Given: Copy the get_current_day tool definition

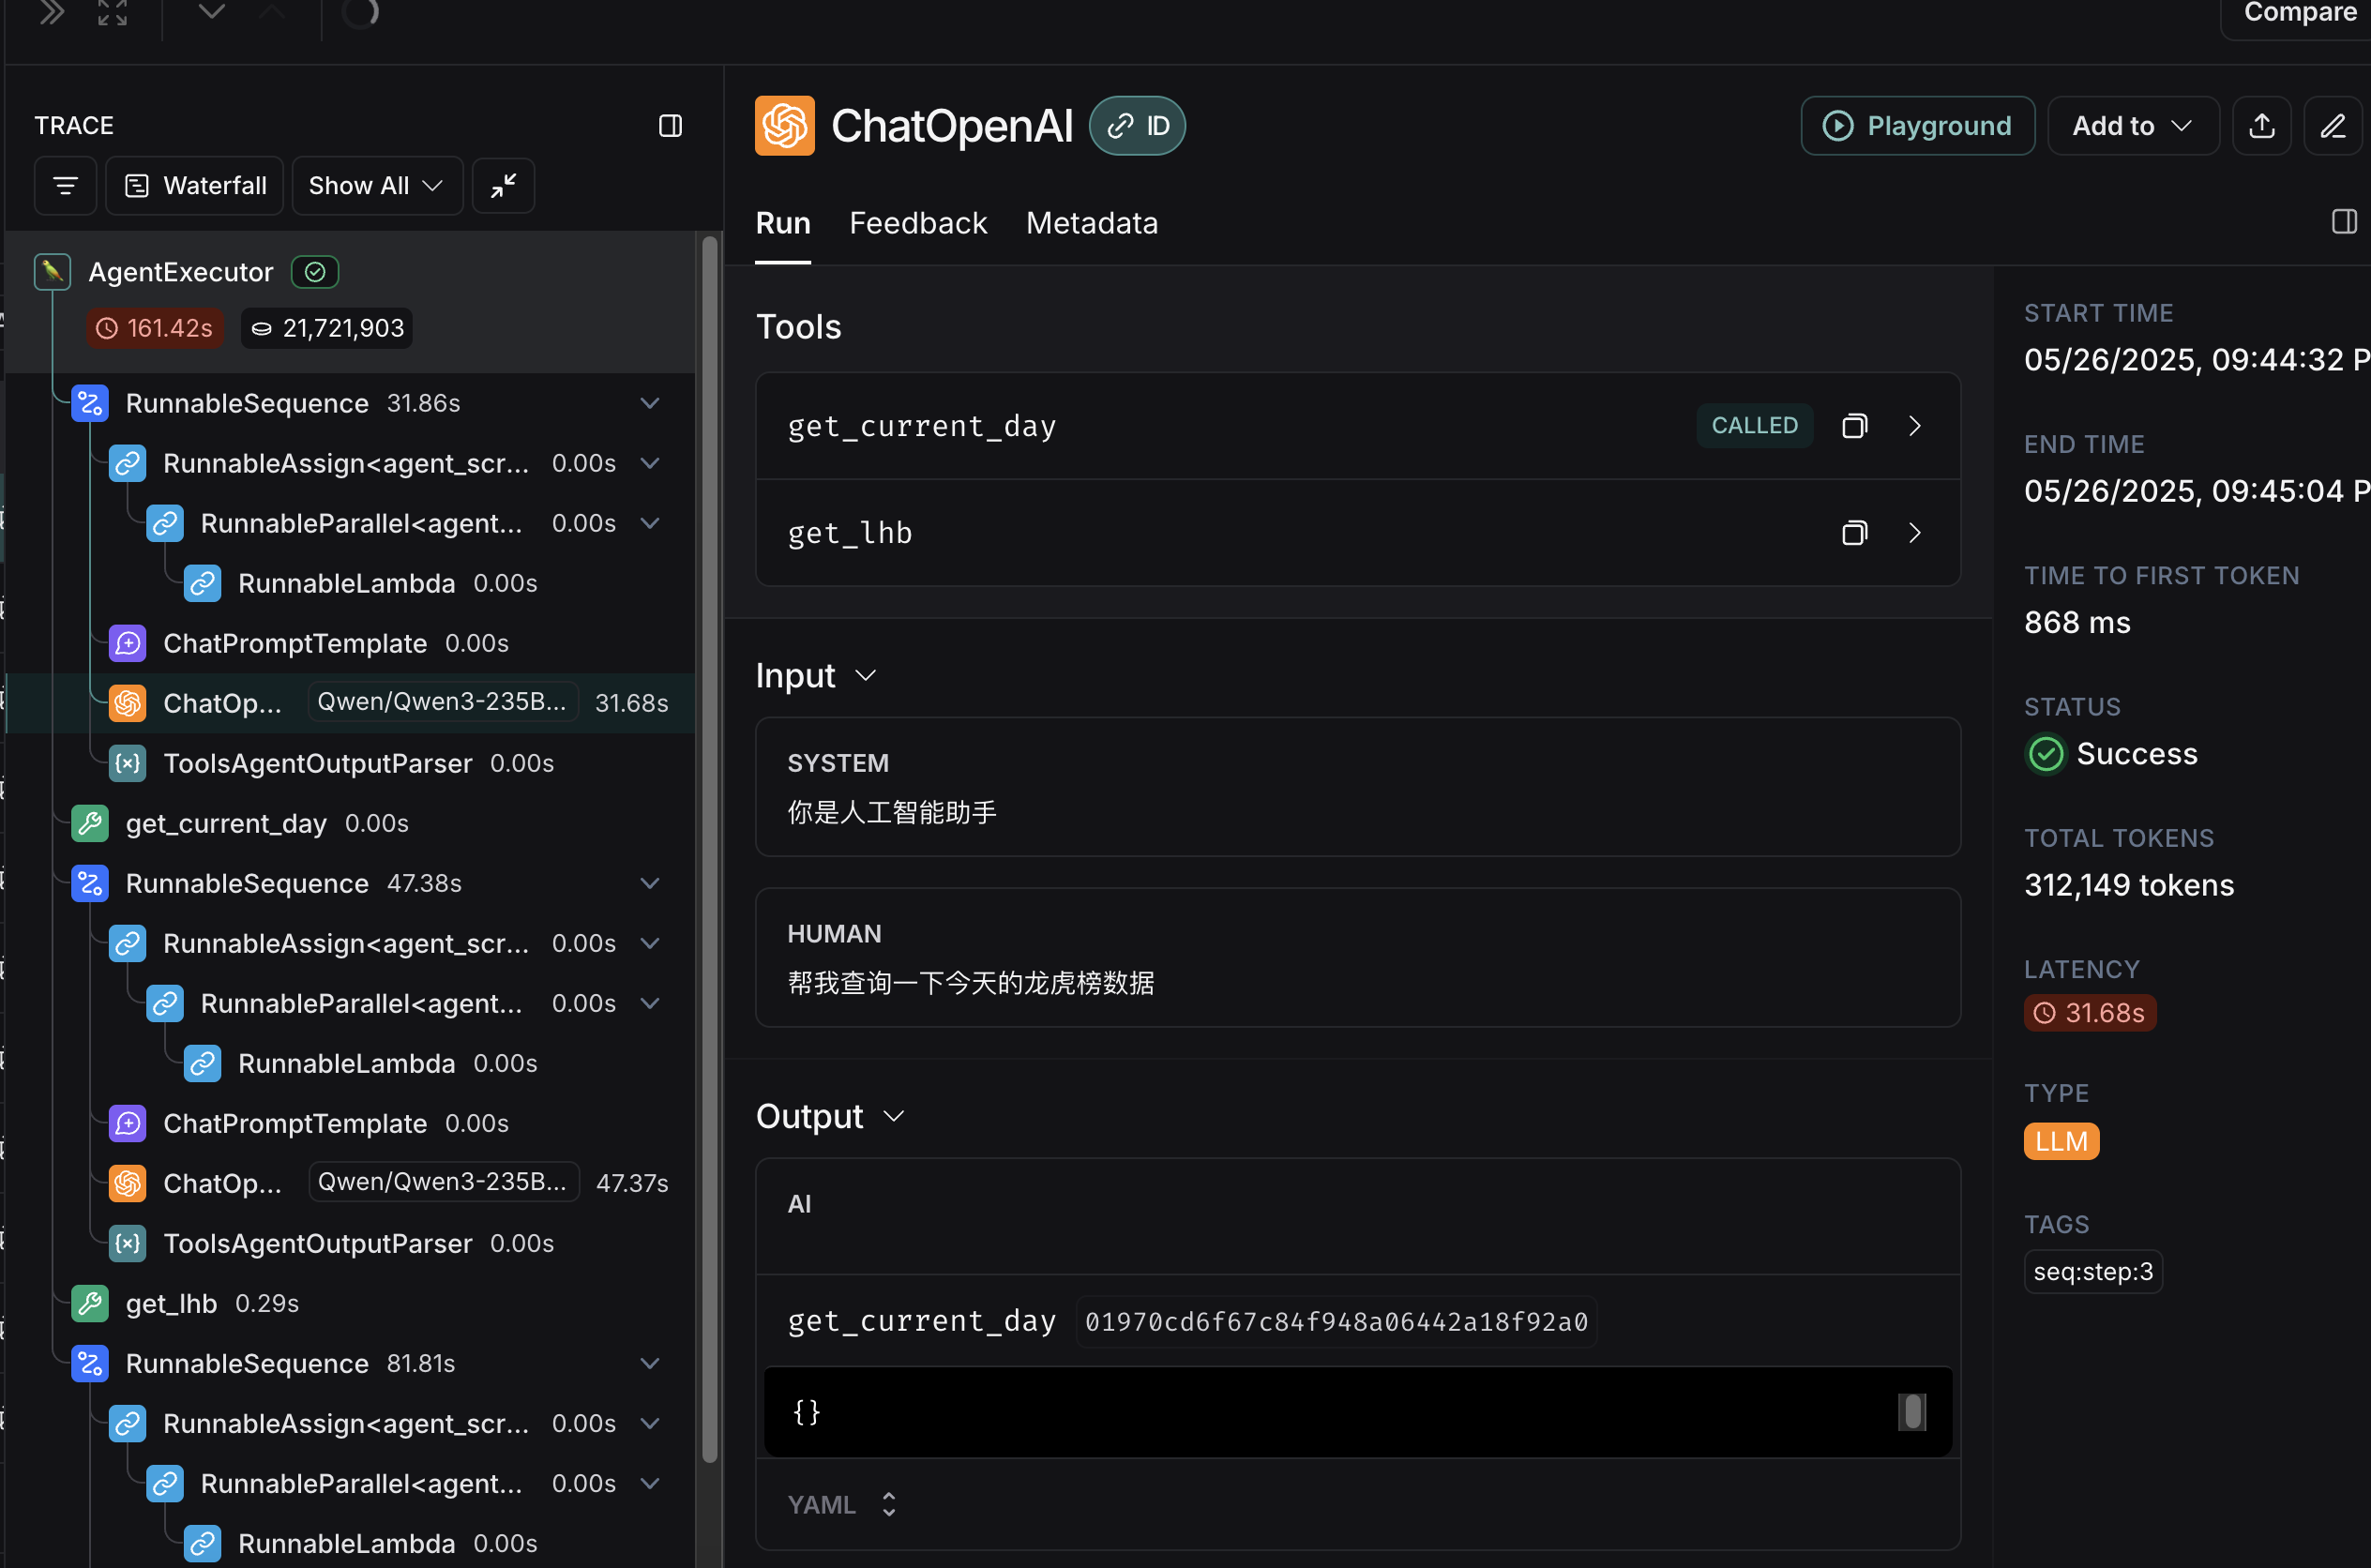Looking at the screenshot, I should click(1853, 426).
